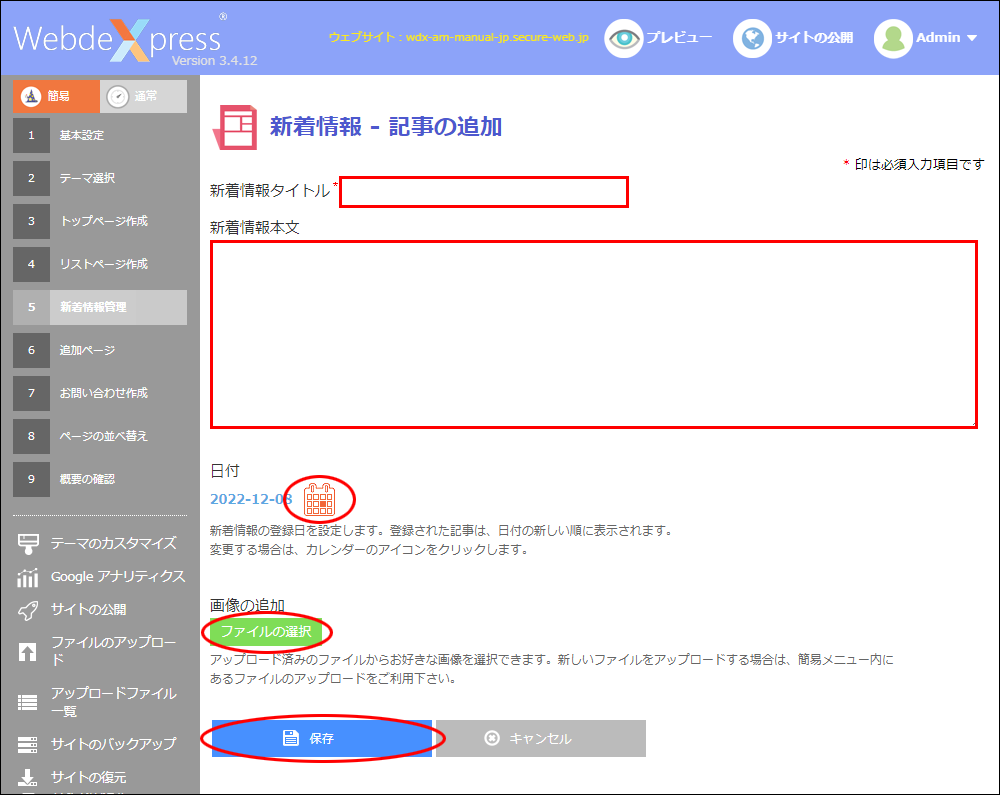1000x795 pixels.
Task: Select step 5 新着情報管理
Action: 100,307
